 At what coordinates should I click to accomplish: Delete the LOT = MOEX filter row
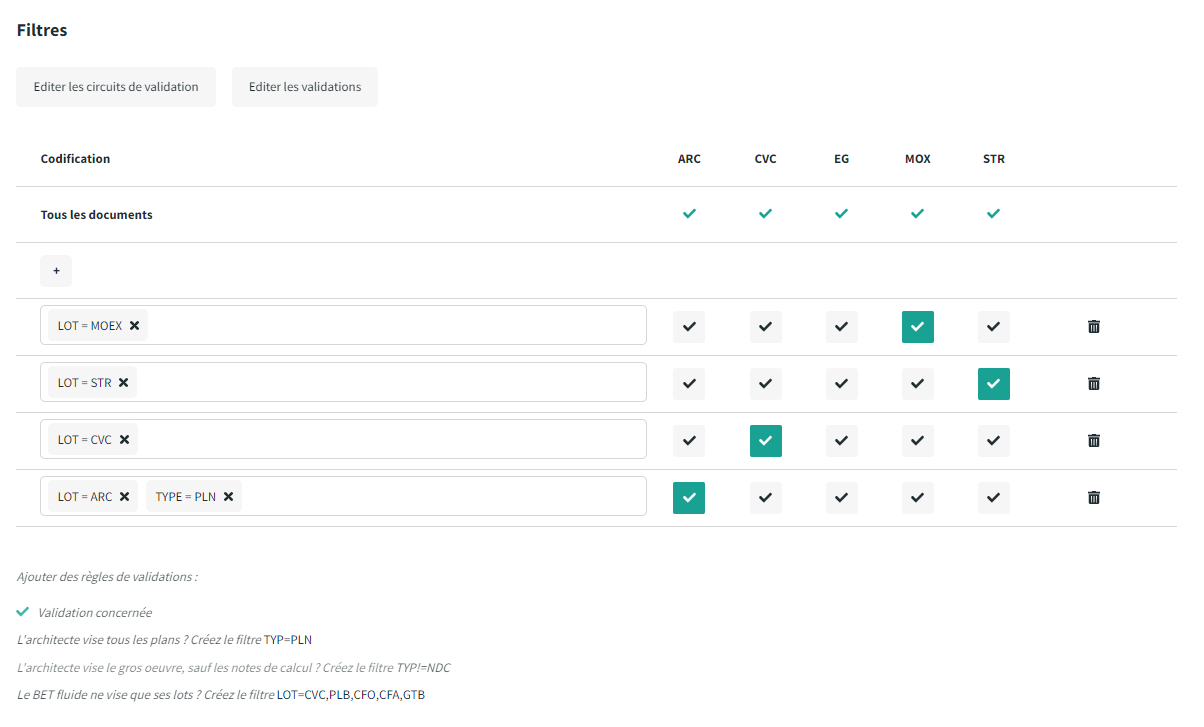click(x=1093, y=327)
